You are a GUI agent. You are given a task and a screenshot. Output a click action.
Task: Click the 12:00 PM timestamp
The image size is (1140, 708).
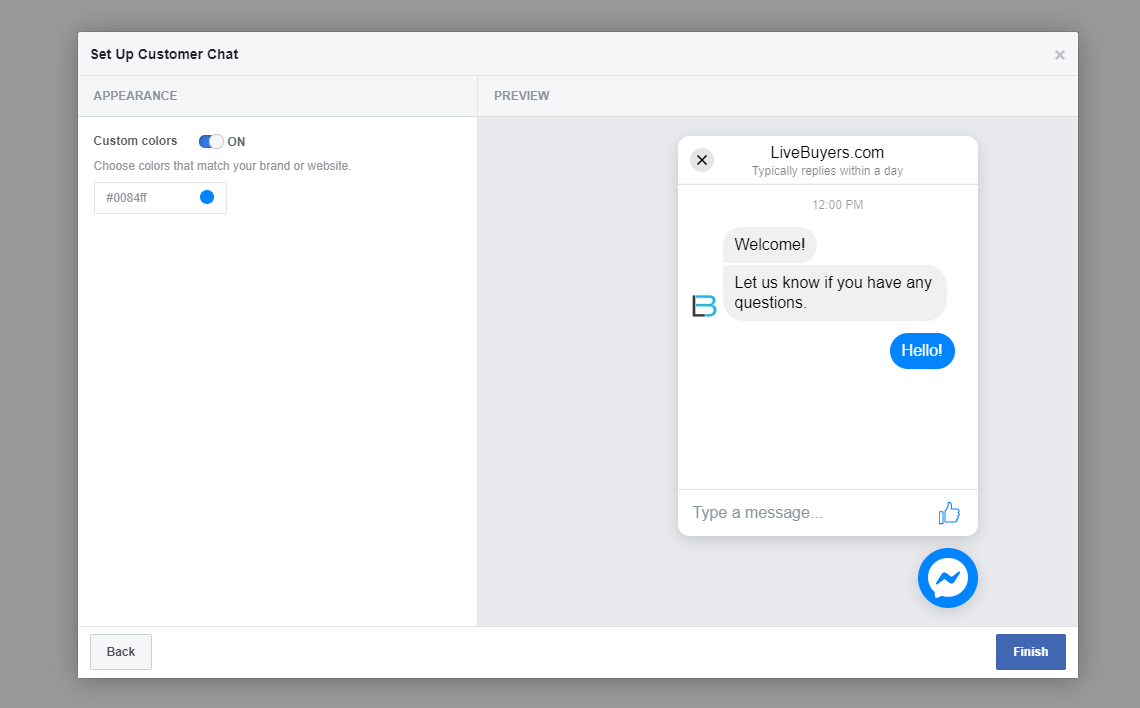pyautogui.click(x=838, y=205)
